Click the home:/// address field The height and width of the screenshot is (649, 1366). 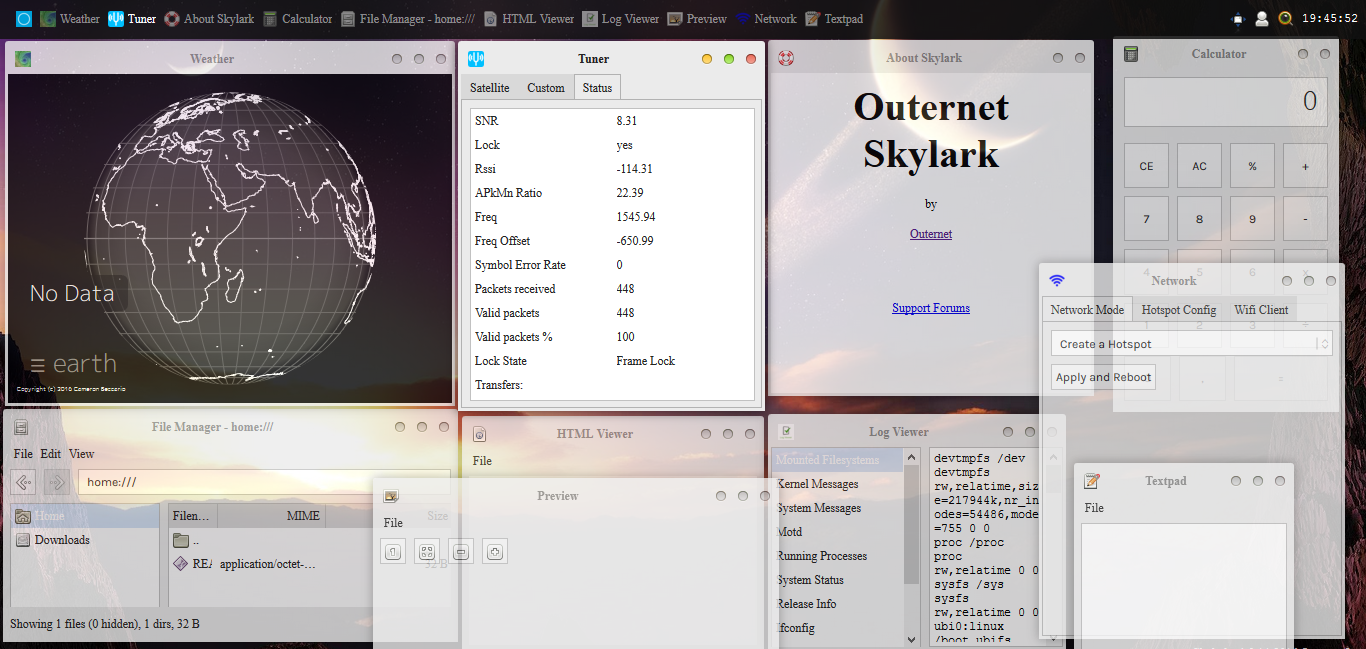pos(262,482)
